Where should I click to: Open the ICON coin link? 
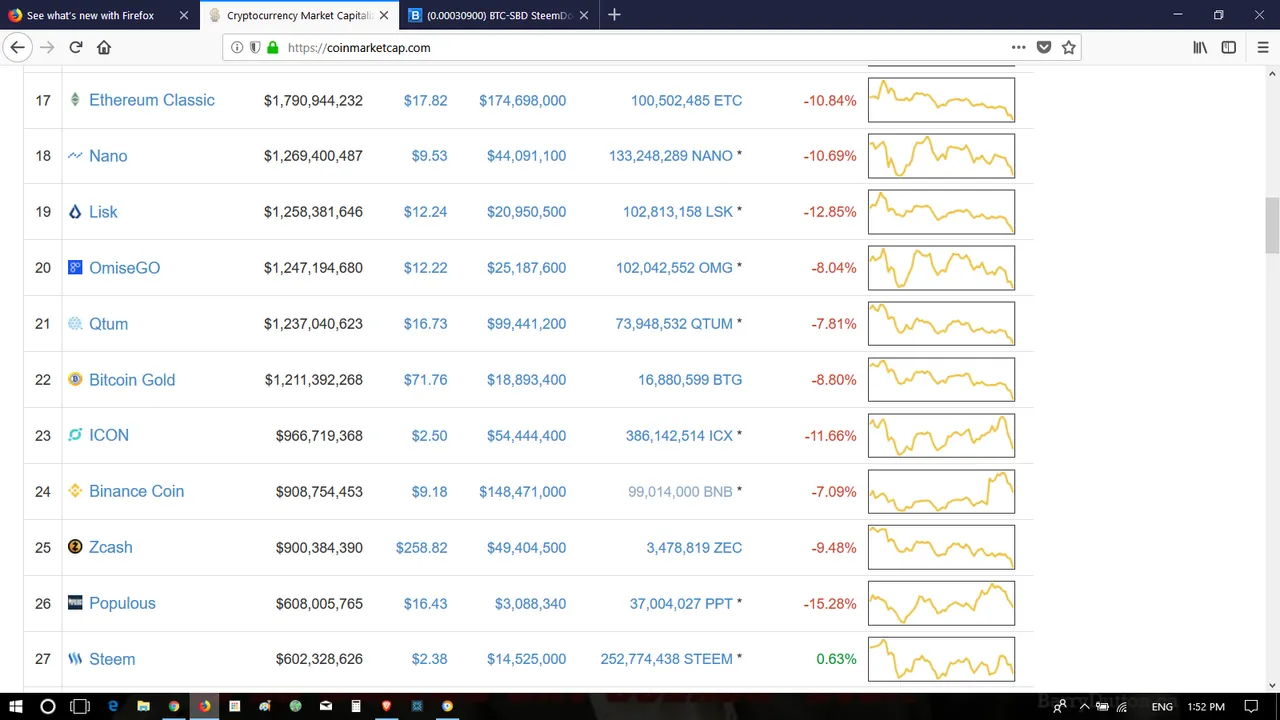point(109,435)
